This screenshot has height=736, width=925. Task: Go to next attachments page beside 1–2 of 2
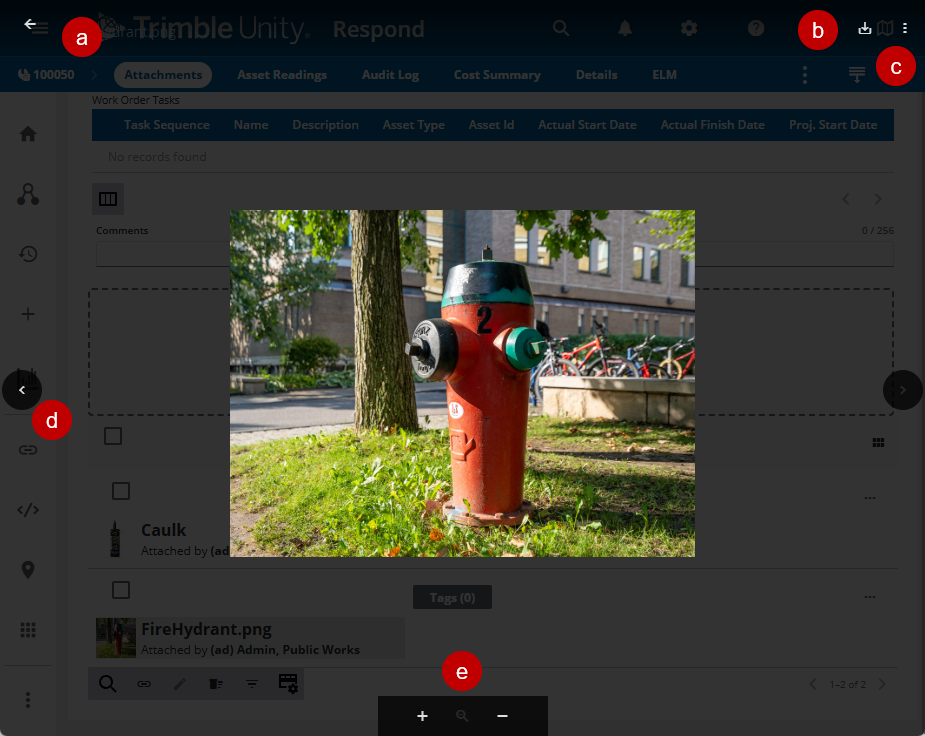[883, 684]
